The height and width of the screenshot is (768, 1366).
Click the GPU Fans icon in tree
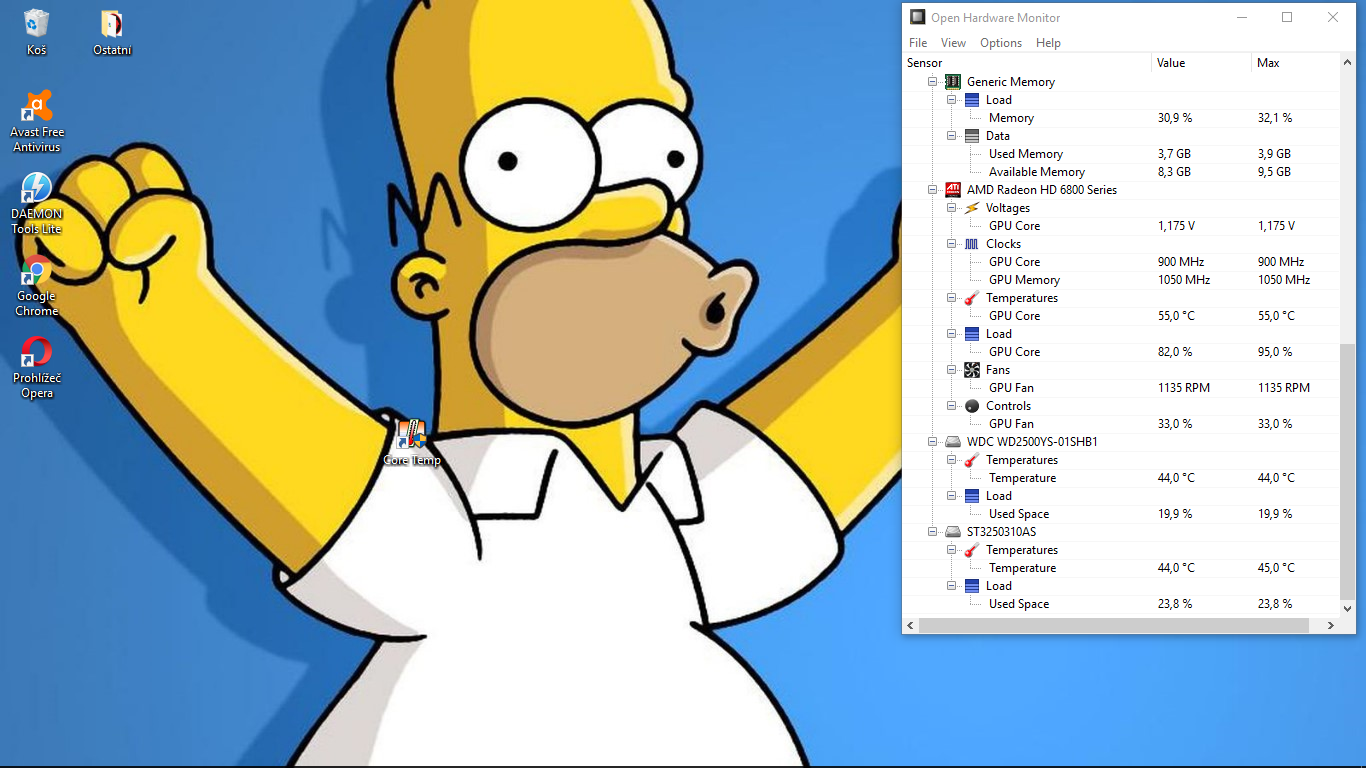point(972,370)
